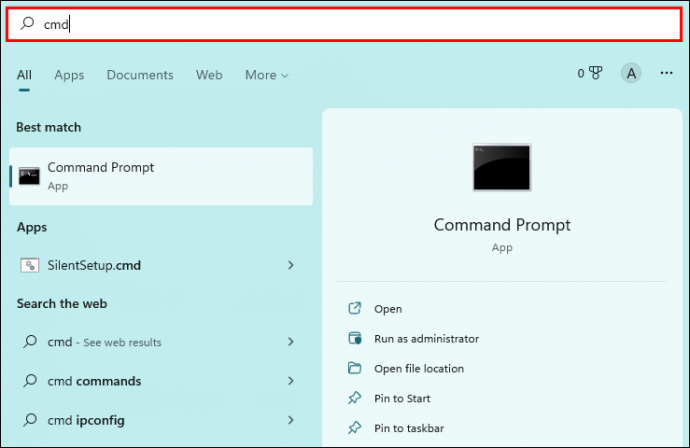Screen dimensions: 690x448
Task: Choose Pin to taskbar
Action: click(409, 429)
